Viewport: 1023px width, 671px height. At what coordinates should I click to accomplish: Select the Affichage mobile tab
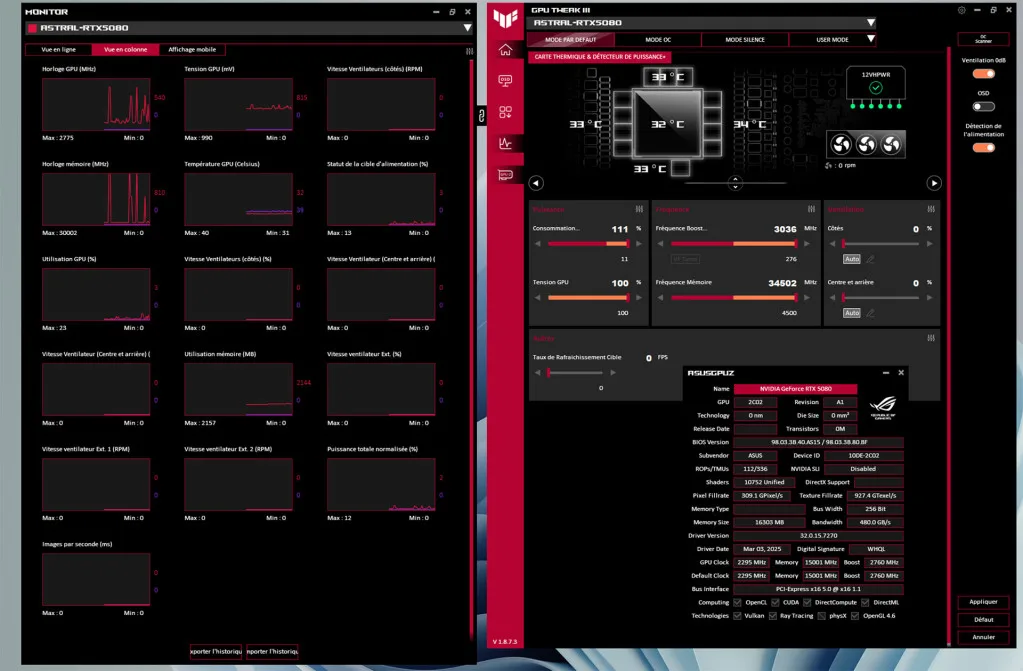[192, 48]
